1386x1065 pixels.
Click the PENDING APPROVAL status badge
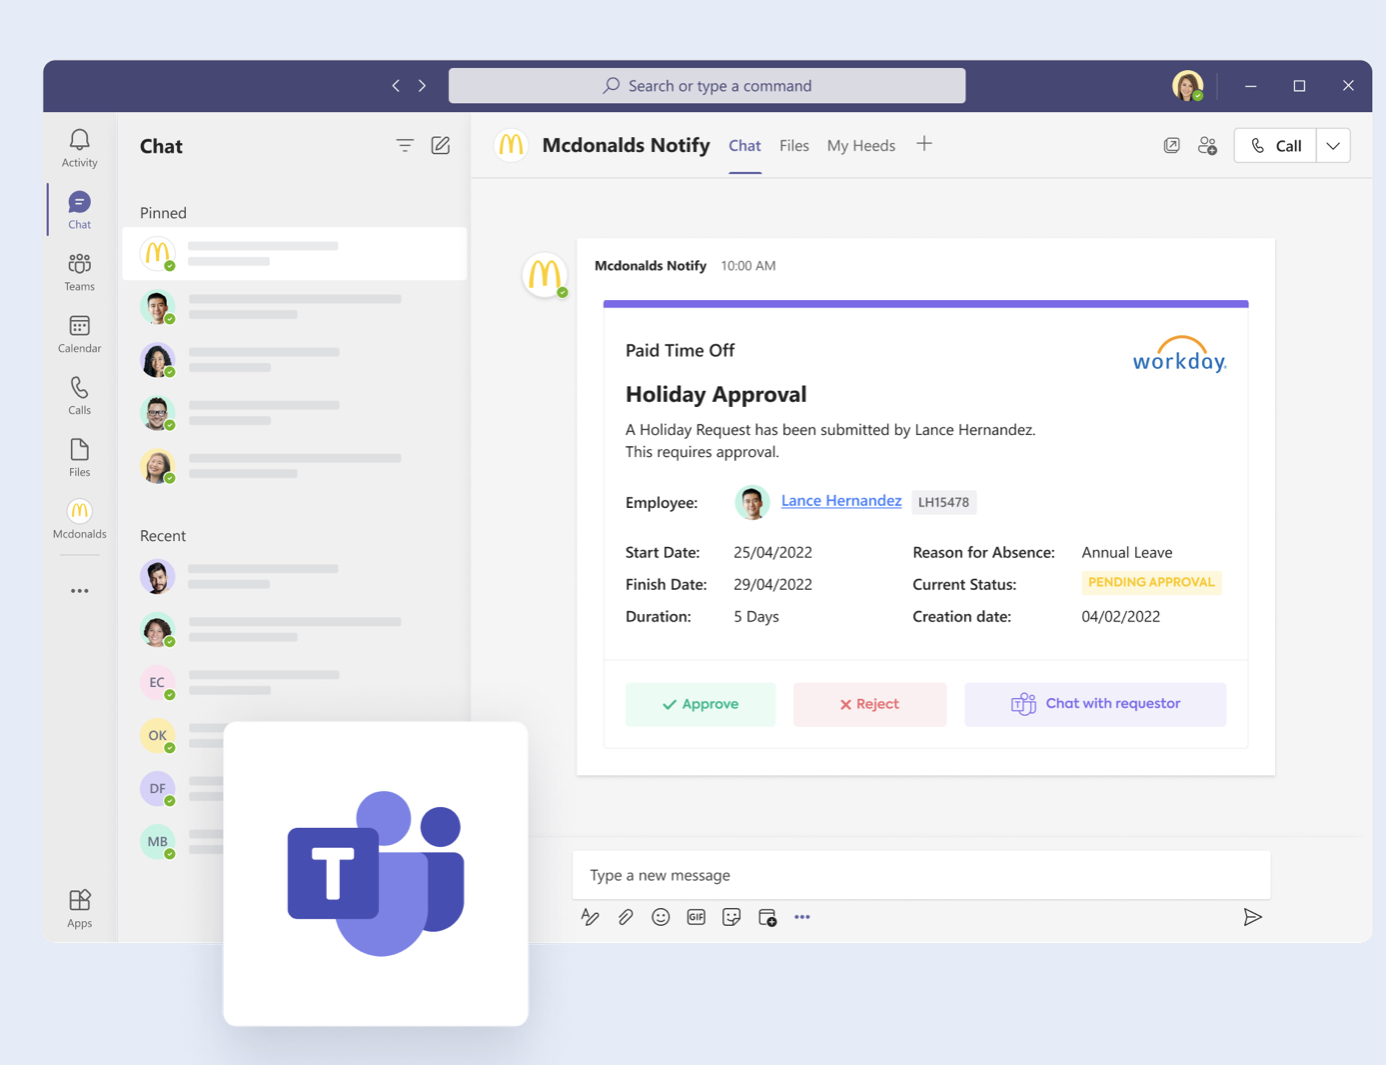click(x=1151, y=583)
